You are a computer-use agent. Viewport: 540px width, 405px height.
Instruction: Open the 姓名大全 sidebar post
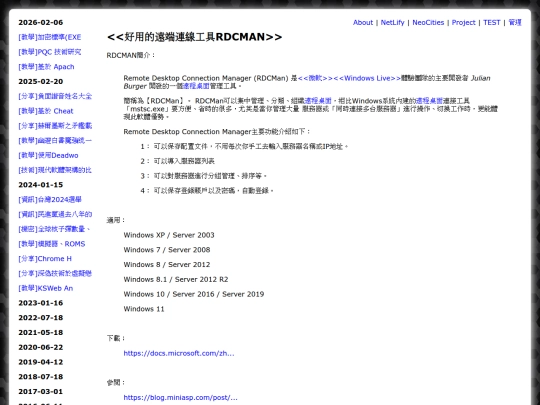55,96
